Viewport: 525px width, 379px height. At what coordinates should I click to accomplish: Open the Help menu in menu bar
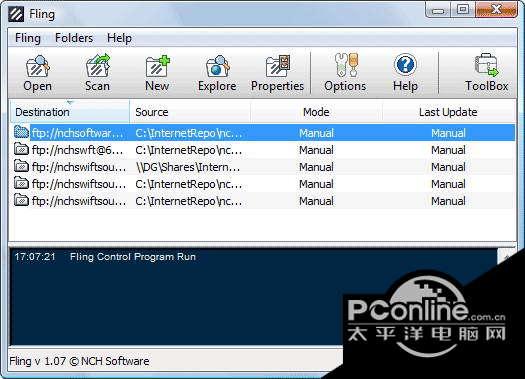tap(119, 38)
